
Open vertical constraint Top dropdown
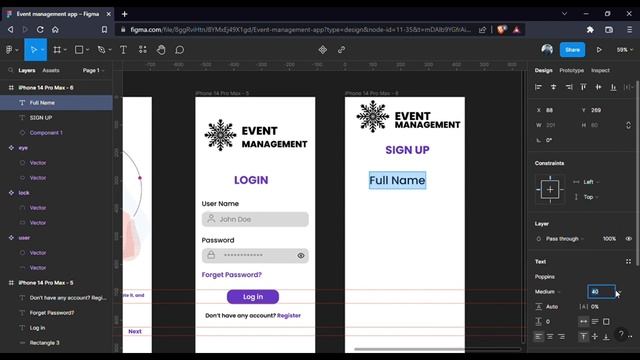(x=591, y=197)
